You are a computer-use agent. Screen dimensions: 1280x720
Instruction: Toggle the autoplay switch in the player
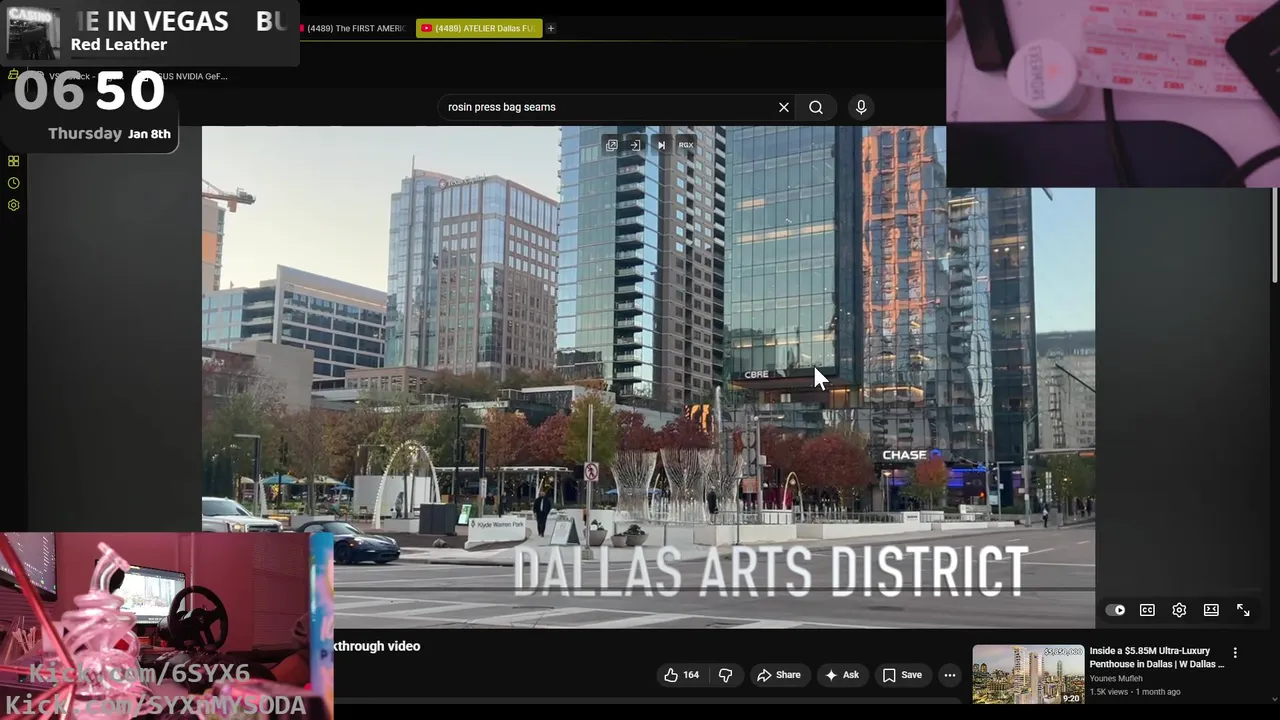point(1115,610)
